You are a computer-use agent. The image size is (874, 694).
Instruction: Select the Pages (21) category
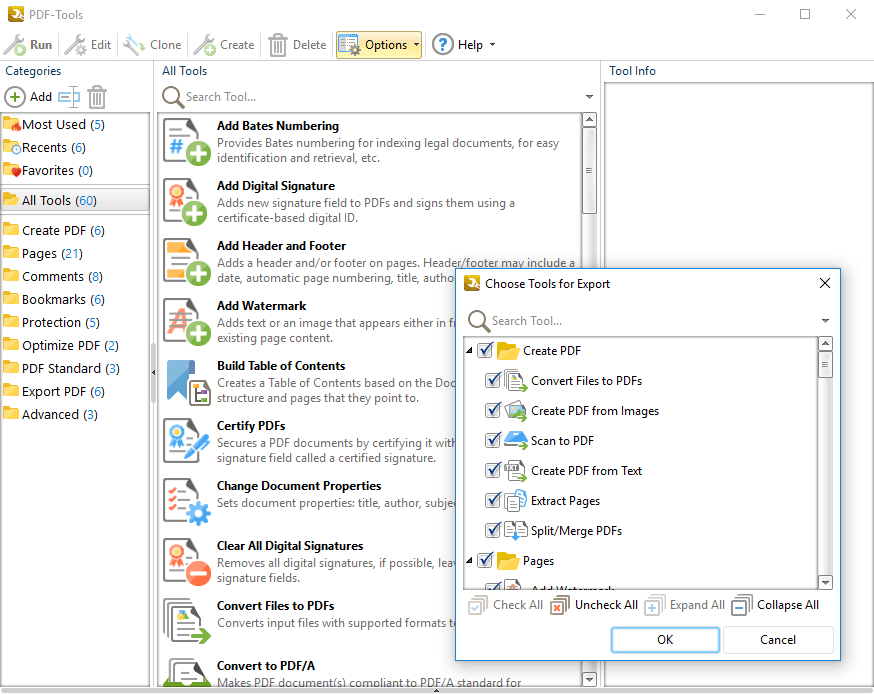pyautogui.click(x=75, y=254)
